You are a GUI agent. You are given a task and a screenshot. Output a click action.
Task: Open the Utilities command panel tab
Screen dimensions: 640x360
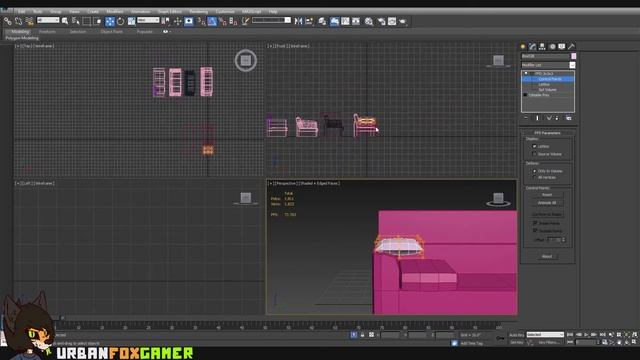pyautogui.click(x=571, y=47)
